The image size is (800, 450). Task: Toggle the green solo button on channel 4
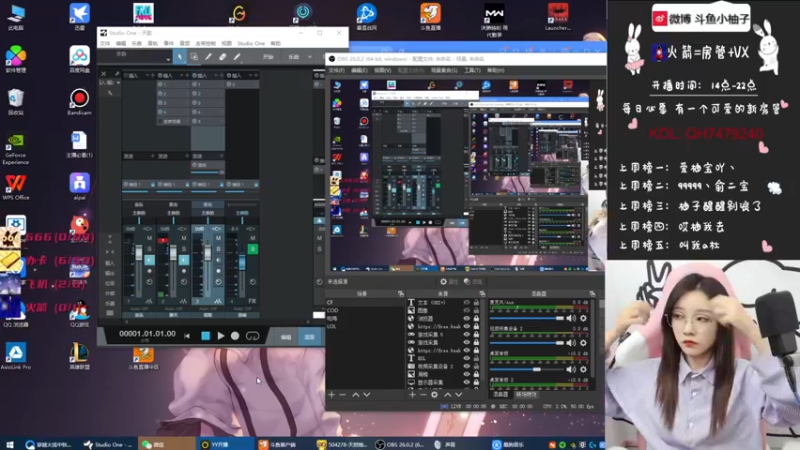(253, 249)
